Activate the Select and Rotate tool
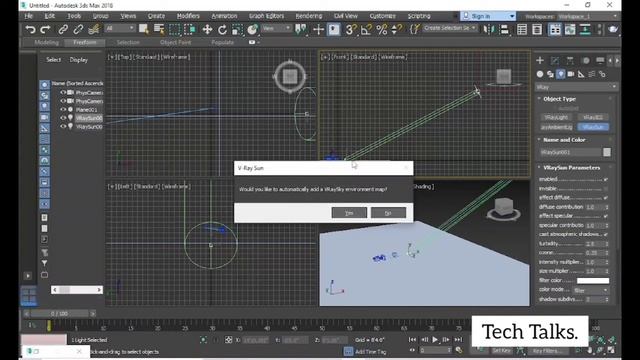 222,29
